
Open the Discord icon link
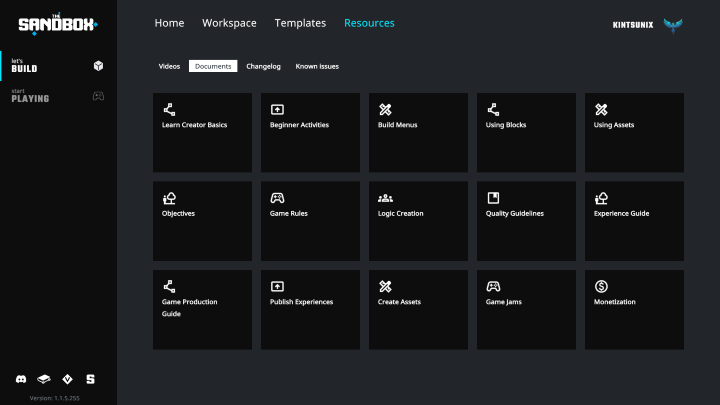tap(21, 379)
